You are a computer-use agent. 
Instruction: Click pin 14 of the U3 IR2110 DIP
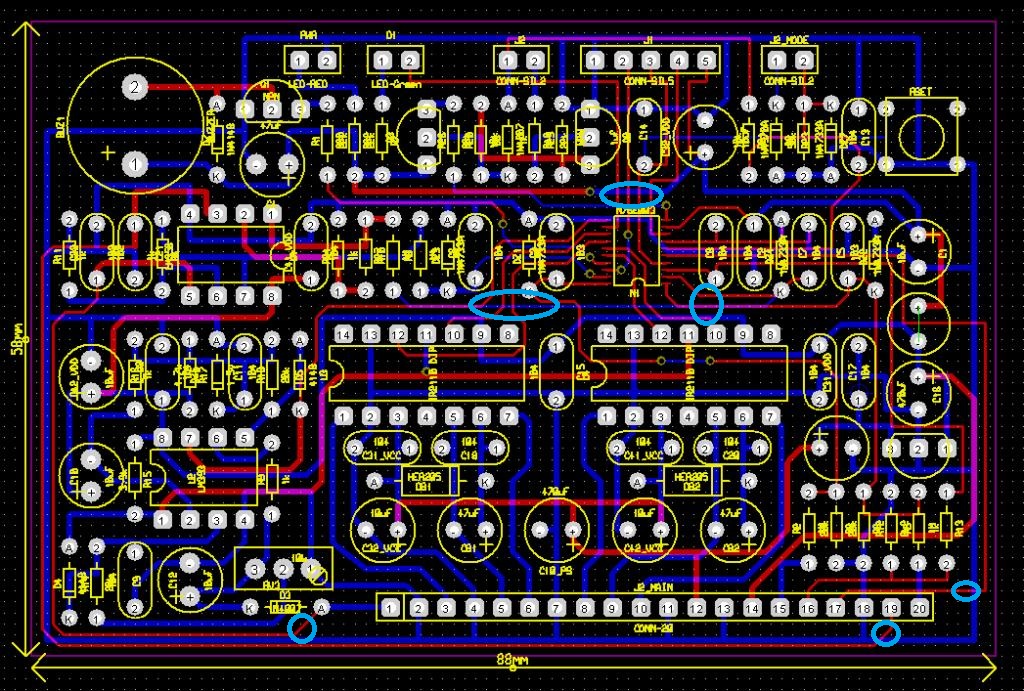pyautogui.click(x=344, y=335)
